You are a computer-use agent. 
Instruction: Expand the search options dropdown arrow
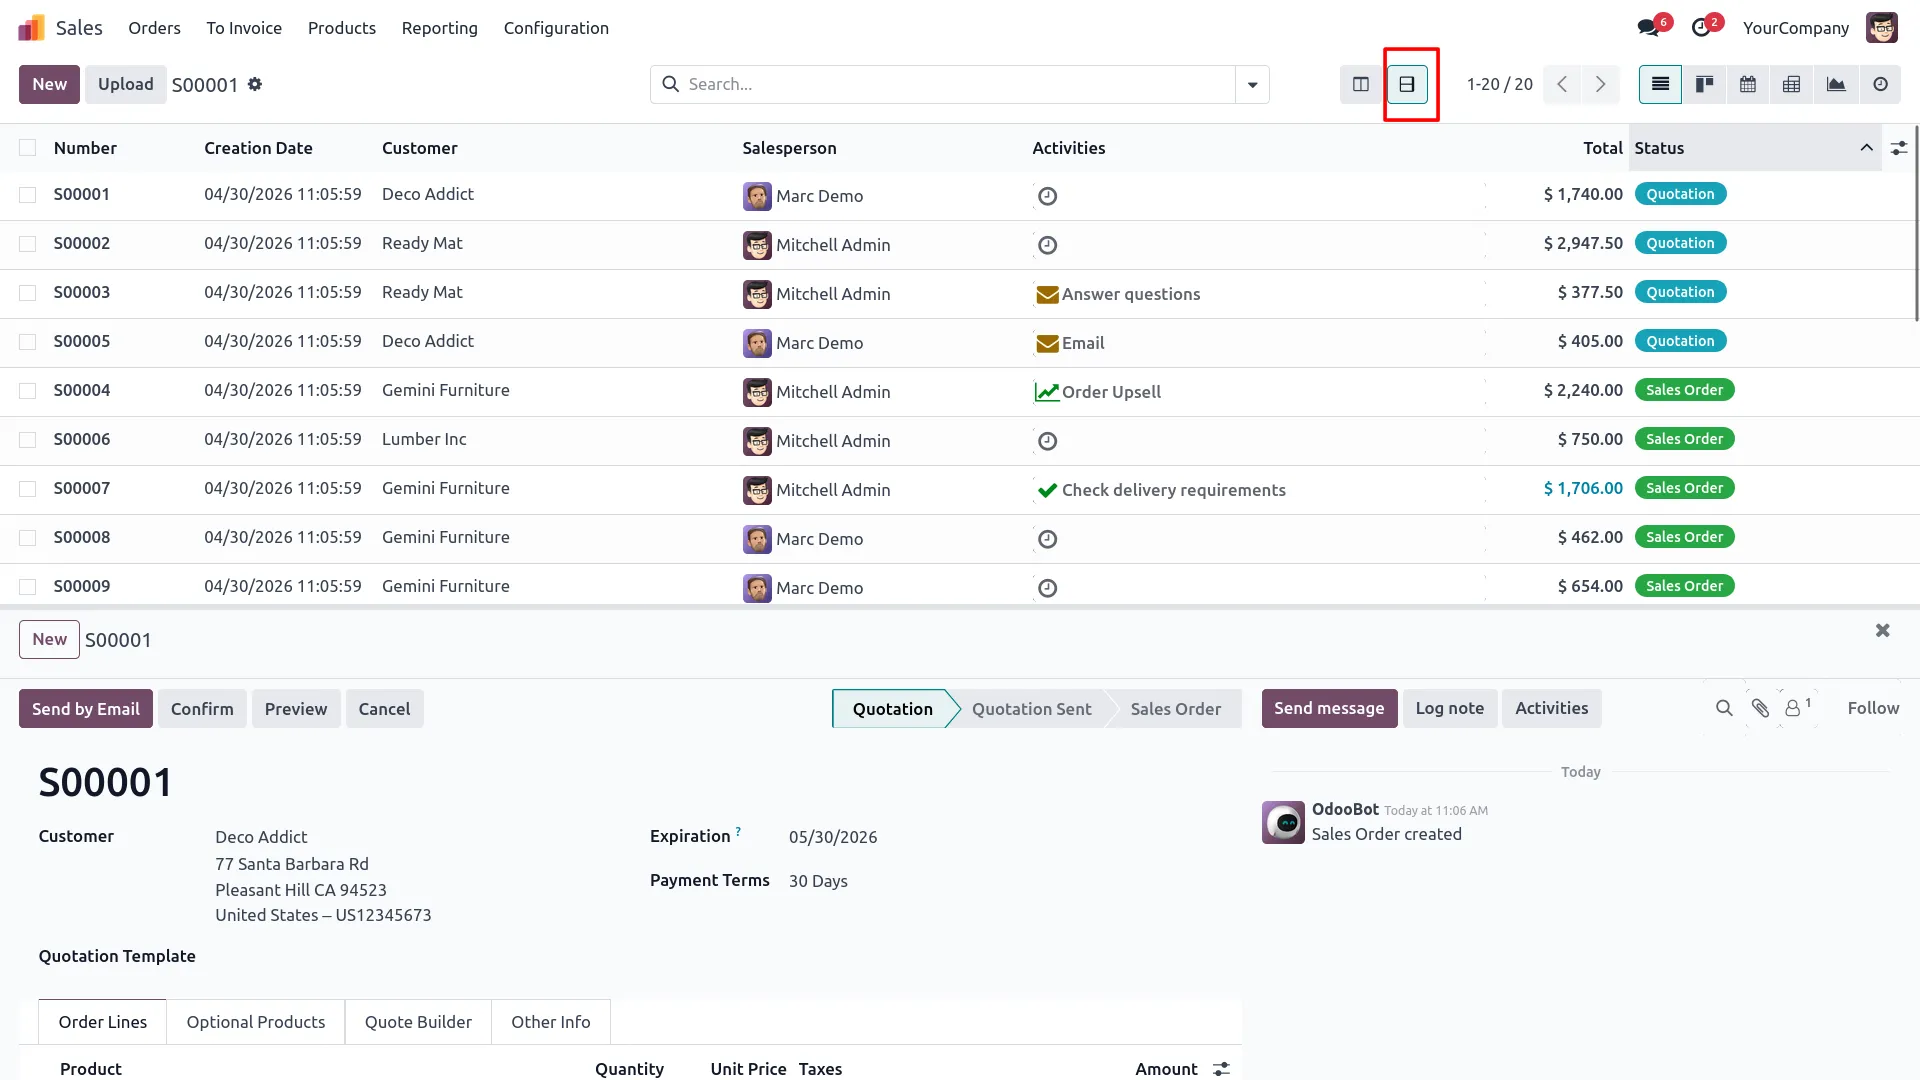(1252, 85)
